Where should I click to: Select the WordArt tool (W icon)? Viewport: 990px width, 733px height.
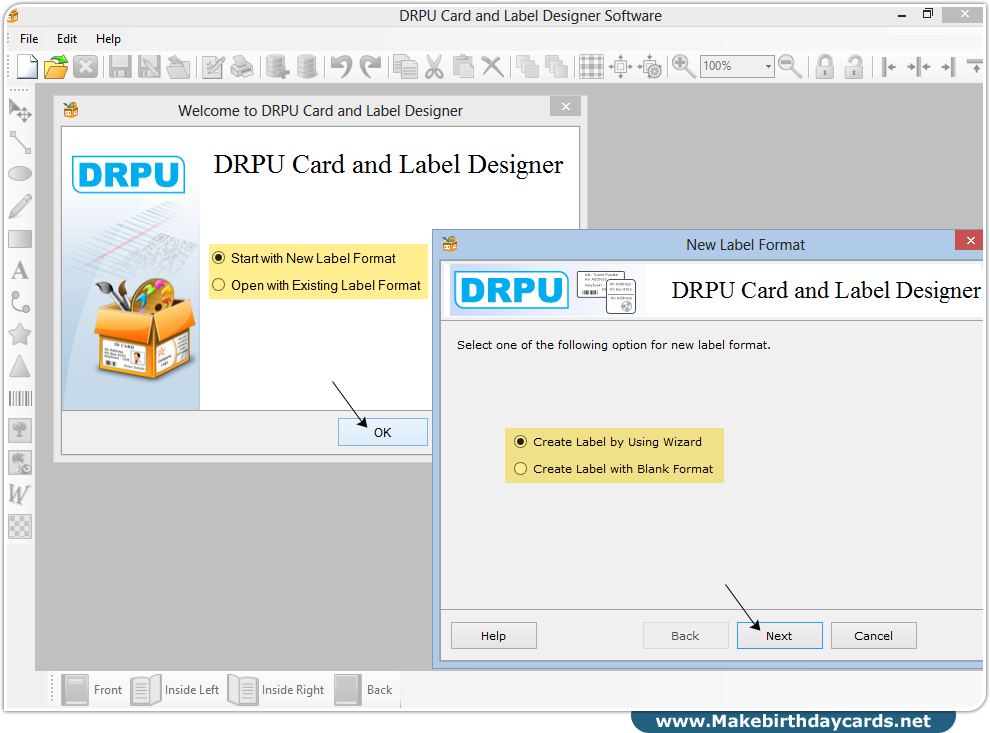tap(20, 494)
